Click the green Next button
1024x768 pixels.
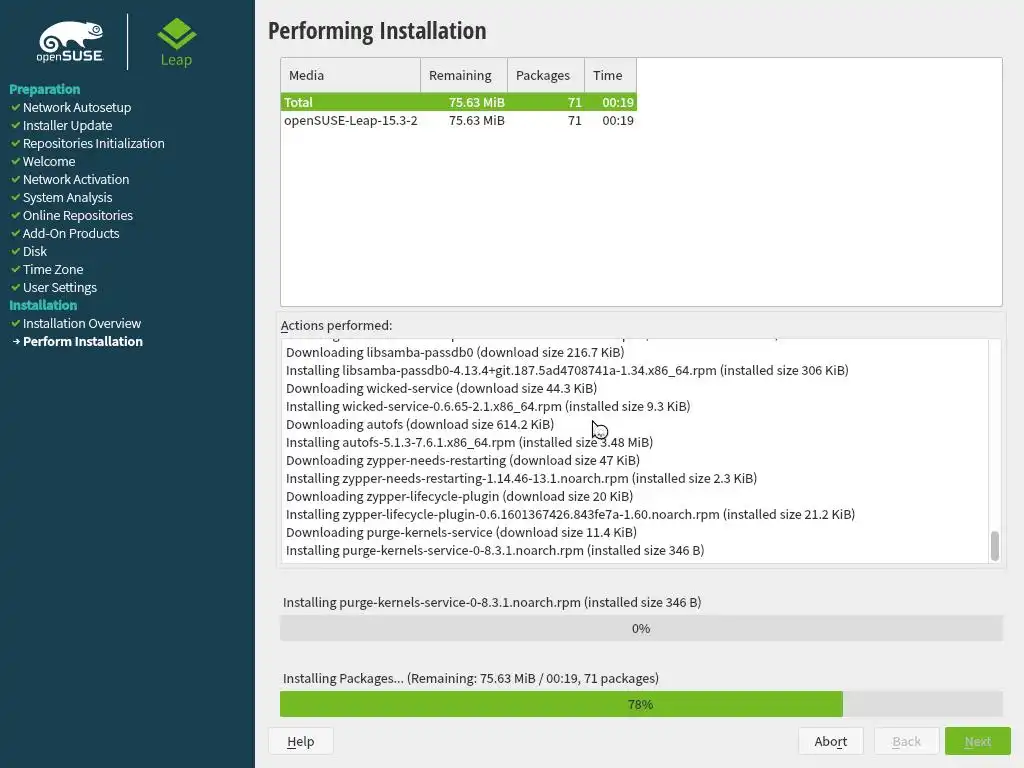tap(978, 741)
